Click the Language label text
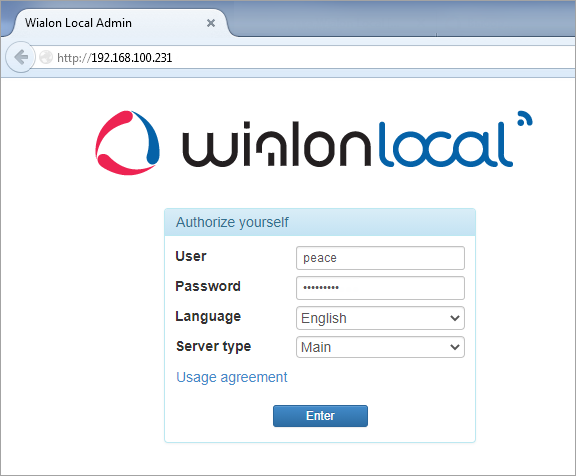Image resolution: width=576 pixels, height=476 pixels. click(x=208, y=317)
